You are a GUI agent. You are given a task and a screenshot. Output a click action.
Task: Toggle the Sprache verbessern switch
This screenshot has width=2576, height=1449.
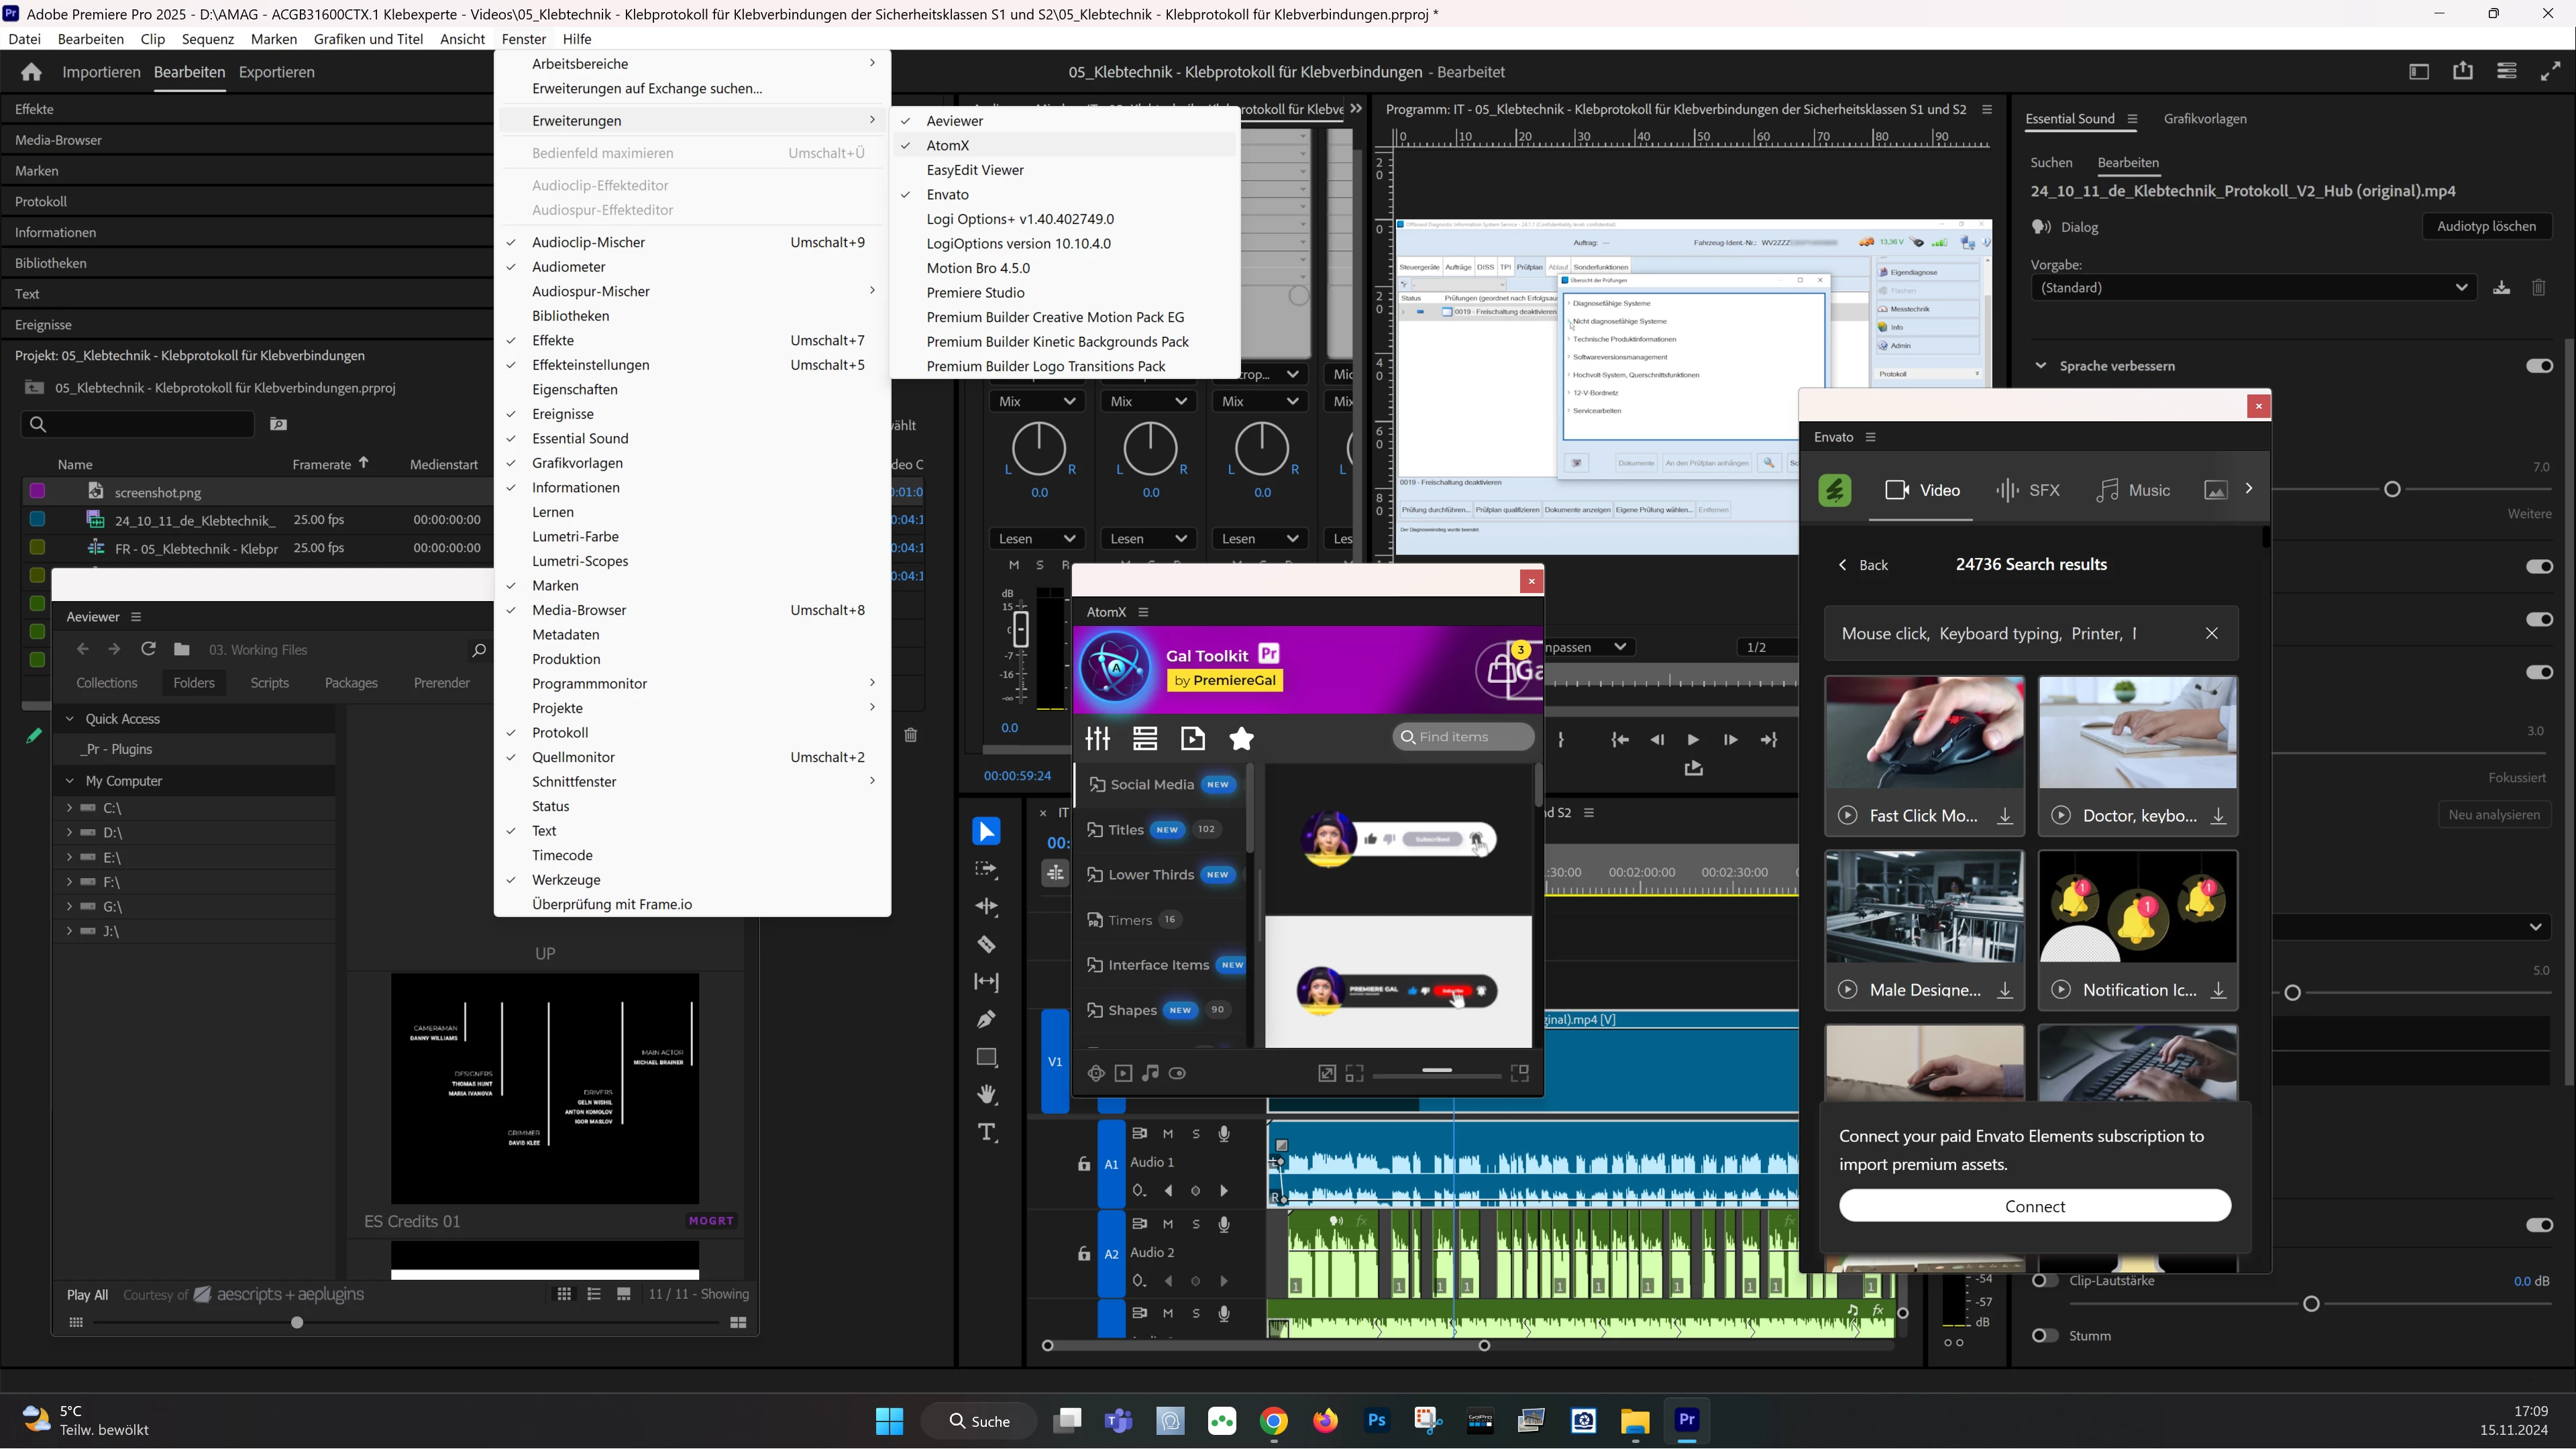[x=2538, y=366]
